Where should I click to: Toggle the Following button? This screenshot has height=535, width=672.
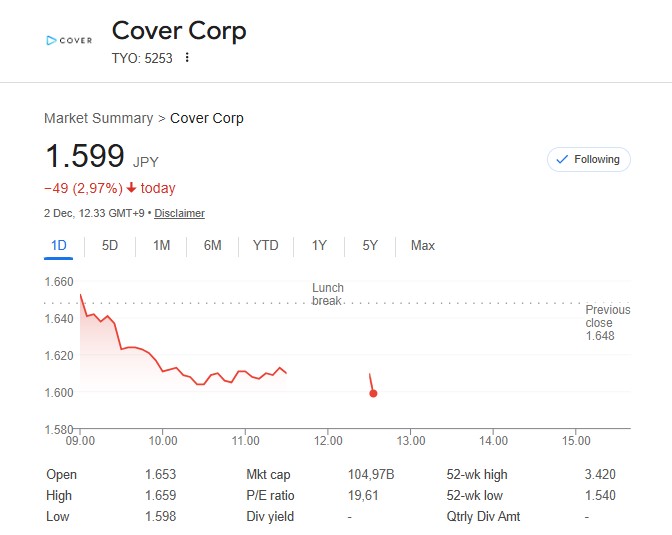(x=588, y=159)
